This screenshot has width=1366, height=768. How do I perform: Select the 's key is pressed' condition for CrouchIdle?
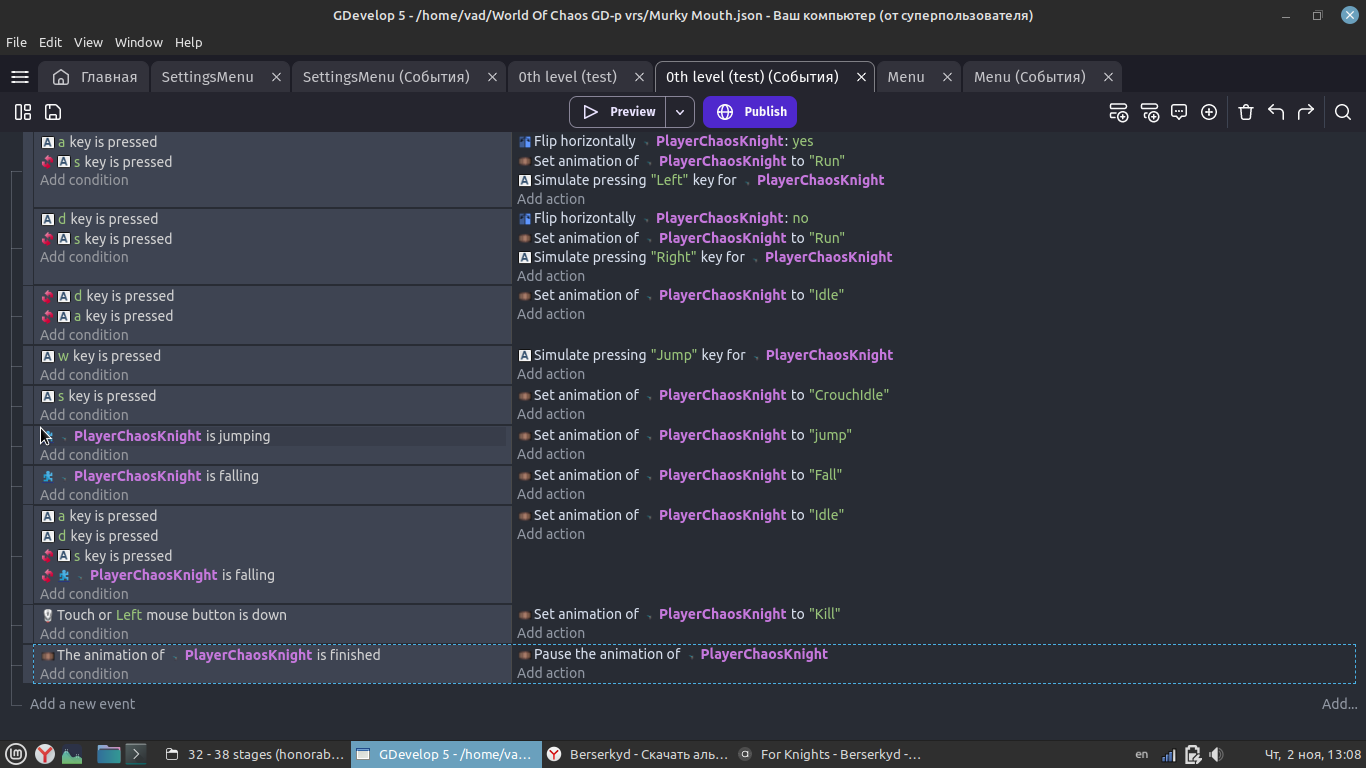tap(99, 396)
